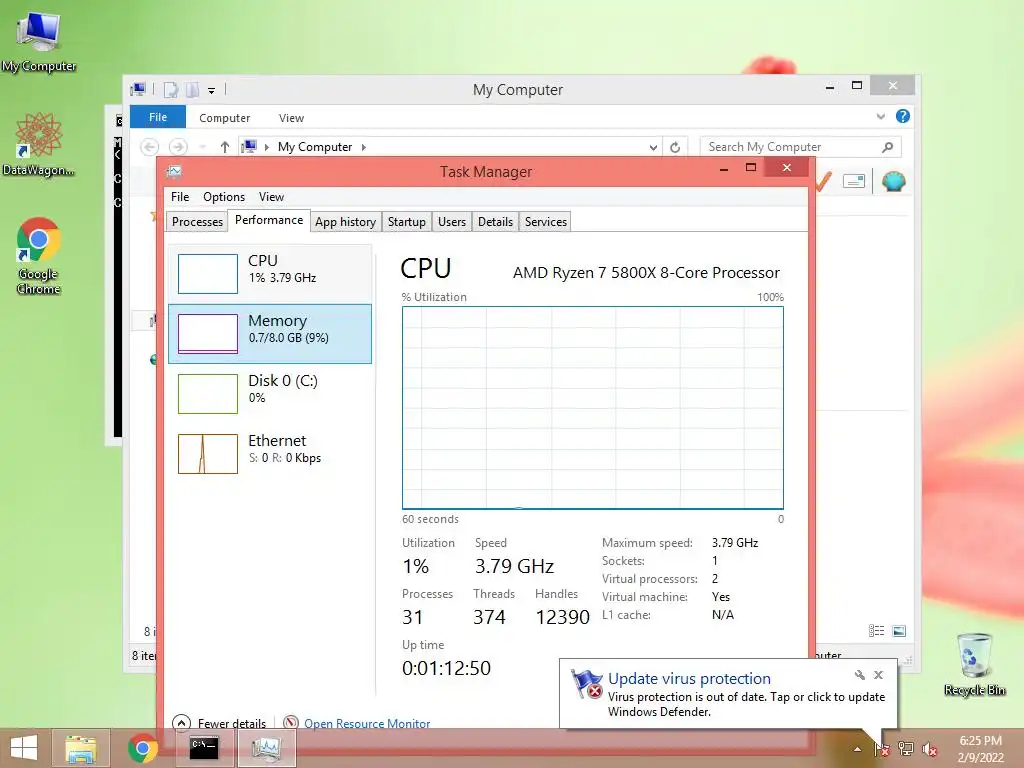Click the muted volume tray icon
Viewport: 1024px width, 768px height.
(x=930, y=749)
